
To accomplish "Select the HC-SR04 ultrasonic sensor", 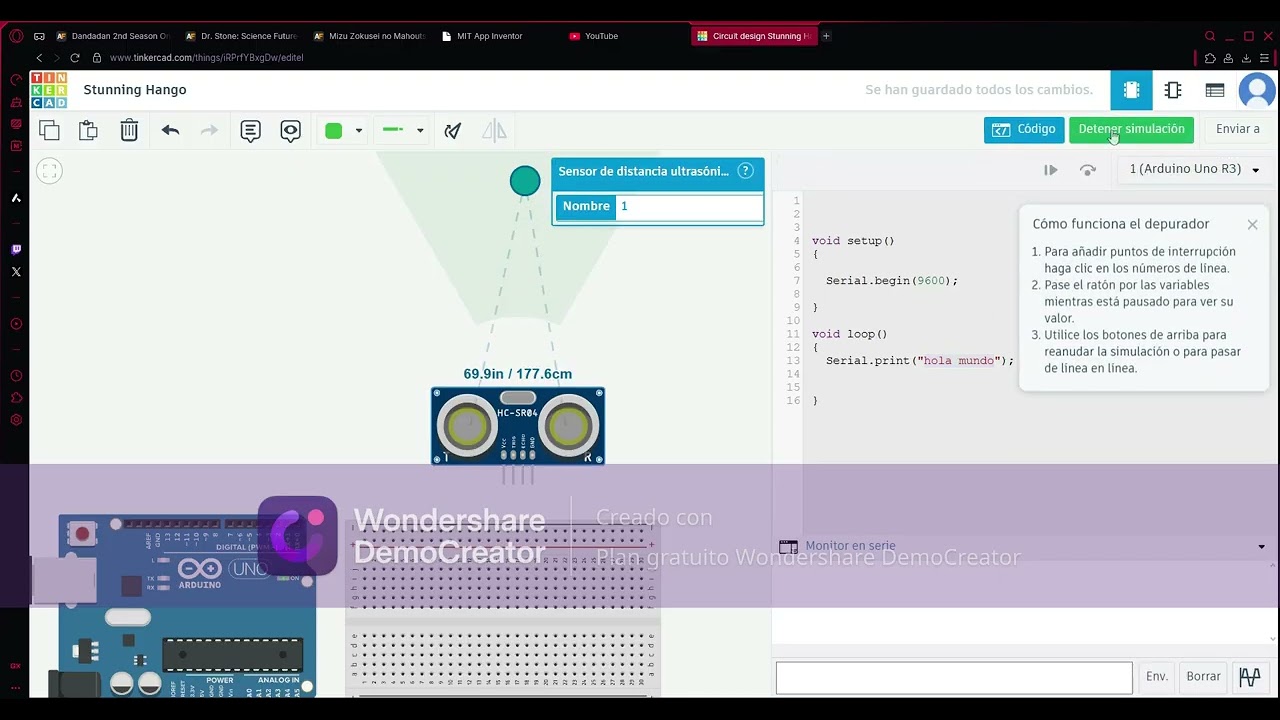I will pyautogui.click(x=518, y=426).
